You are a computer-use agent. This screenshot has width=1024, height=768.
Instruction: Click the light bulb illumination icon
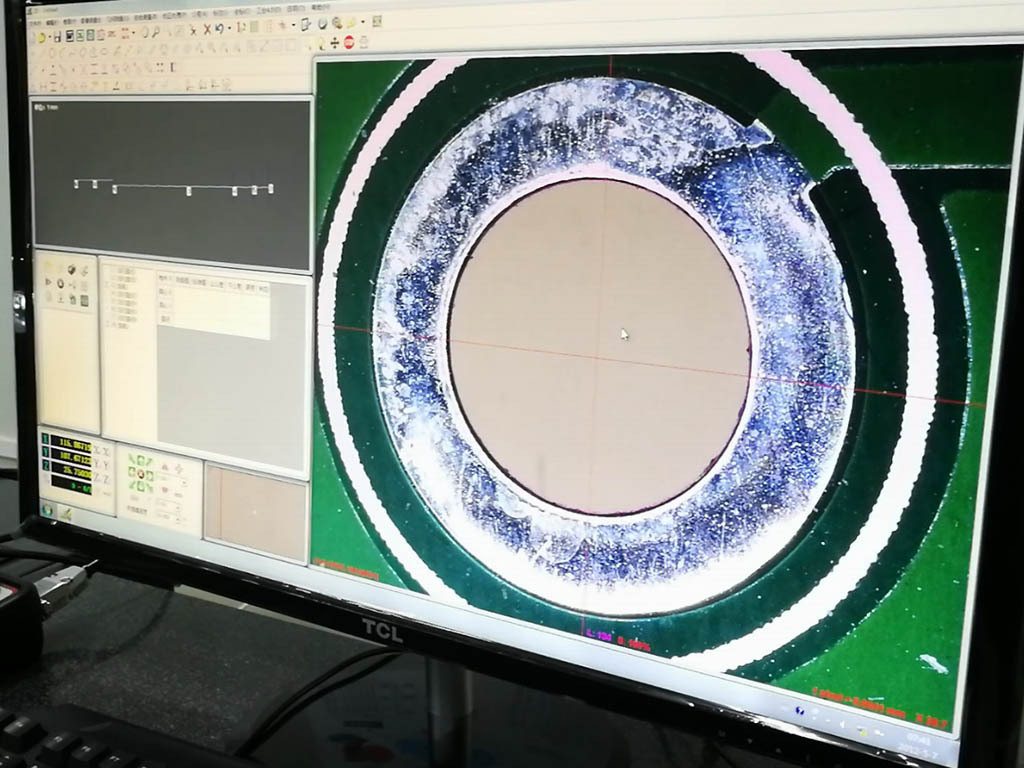321,43
